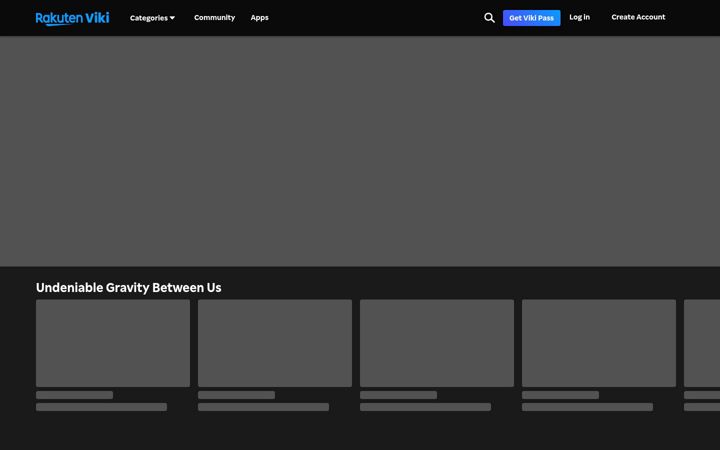Screen dimensions: 720x450
Task: Click the Rakuten Viki logo
Action: [73, 18]
